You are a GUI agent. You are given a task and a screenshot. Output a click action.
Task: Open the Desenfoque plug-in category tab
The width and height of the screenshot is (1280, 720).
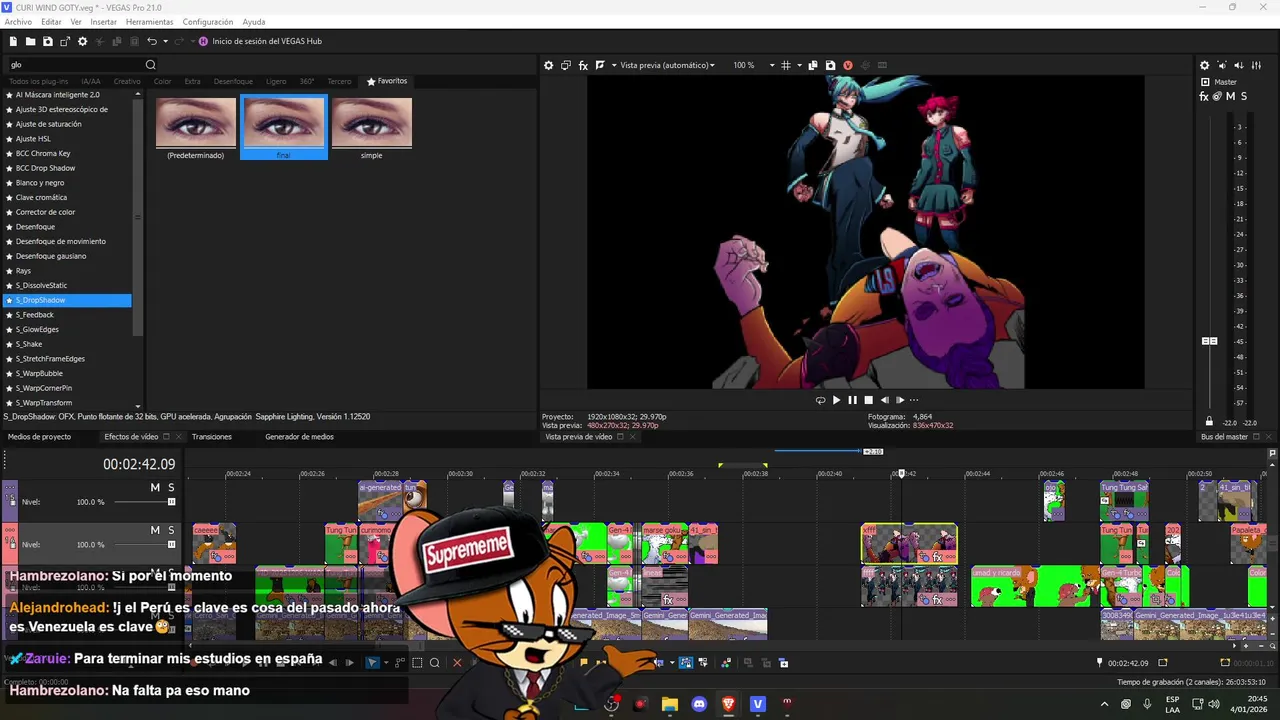coord(233,81)
